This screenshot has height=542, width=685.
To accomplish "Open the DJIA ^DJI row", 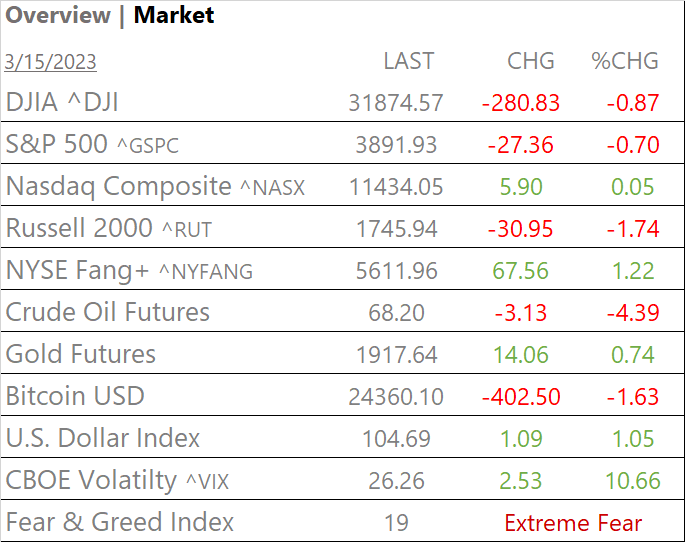I will click(69, 102).
